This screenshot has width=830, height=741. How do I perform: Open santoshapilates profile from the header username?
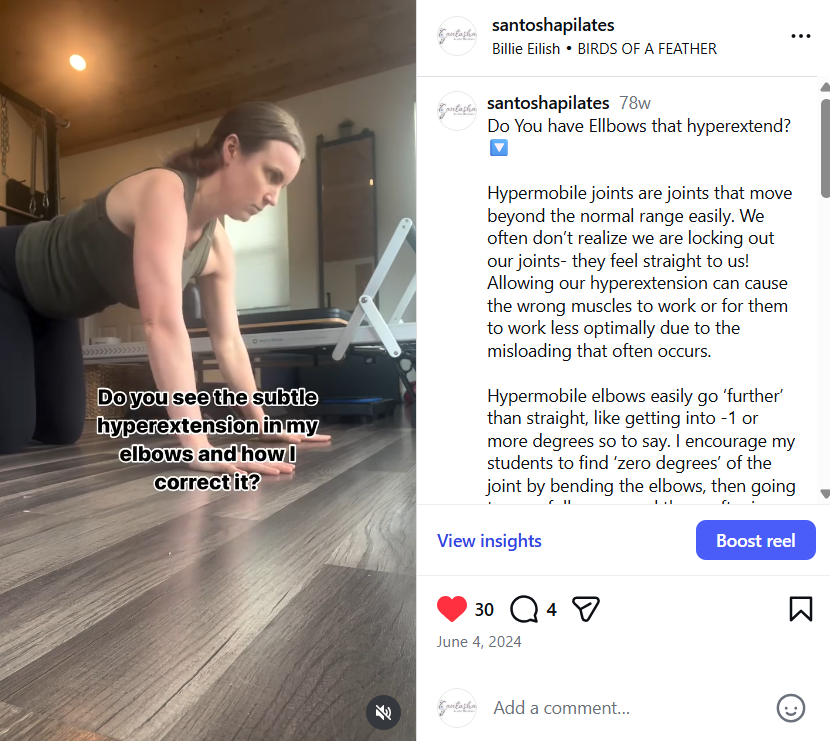[x=553, y=25]
